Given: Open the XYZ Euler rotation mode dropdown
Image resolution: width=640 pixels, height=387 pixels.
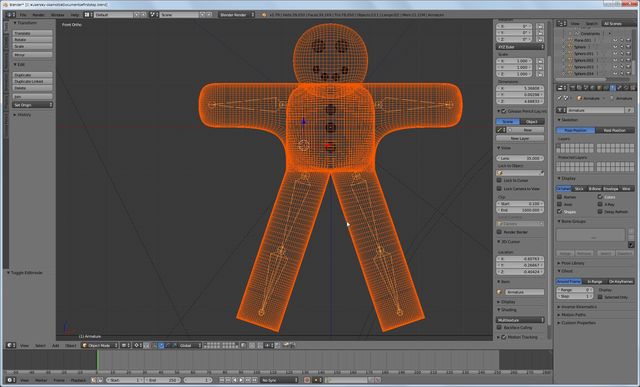Looking at the screenshot, I should point(520,47).
